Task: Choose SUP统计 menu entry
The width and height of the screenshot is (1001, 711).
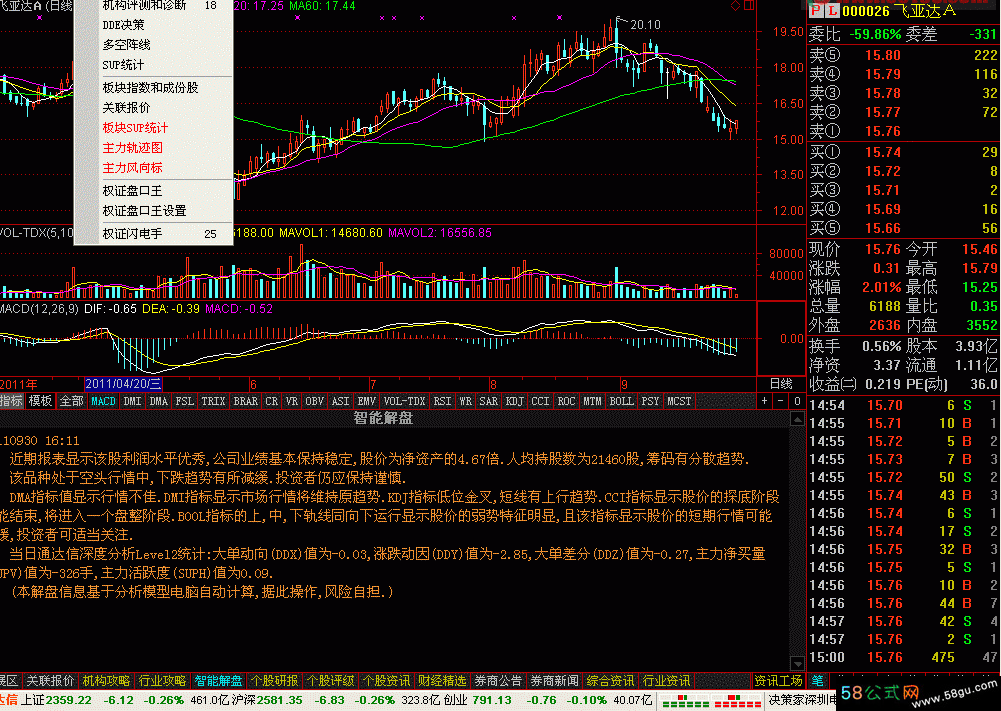Action: 153,64
